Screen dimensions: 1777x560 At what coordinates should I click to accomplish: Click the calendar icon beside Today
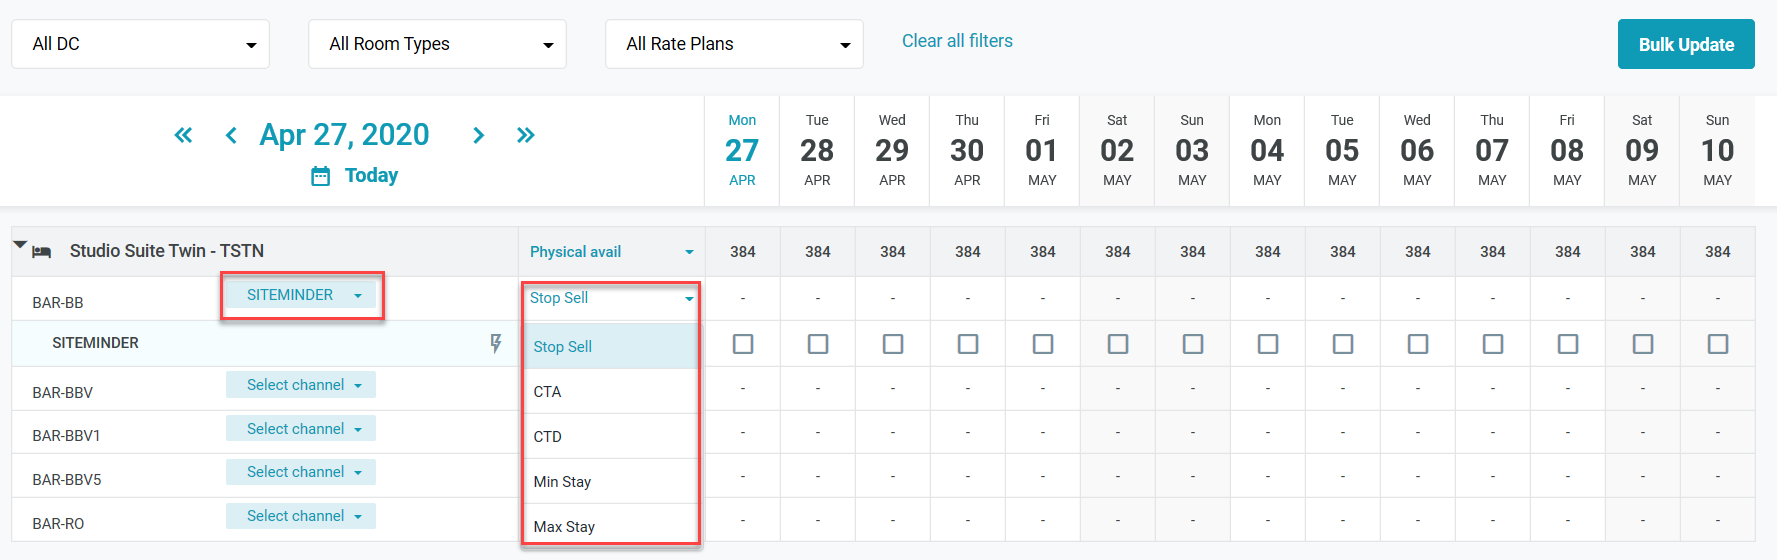[320, 176]
